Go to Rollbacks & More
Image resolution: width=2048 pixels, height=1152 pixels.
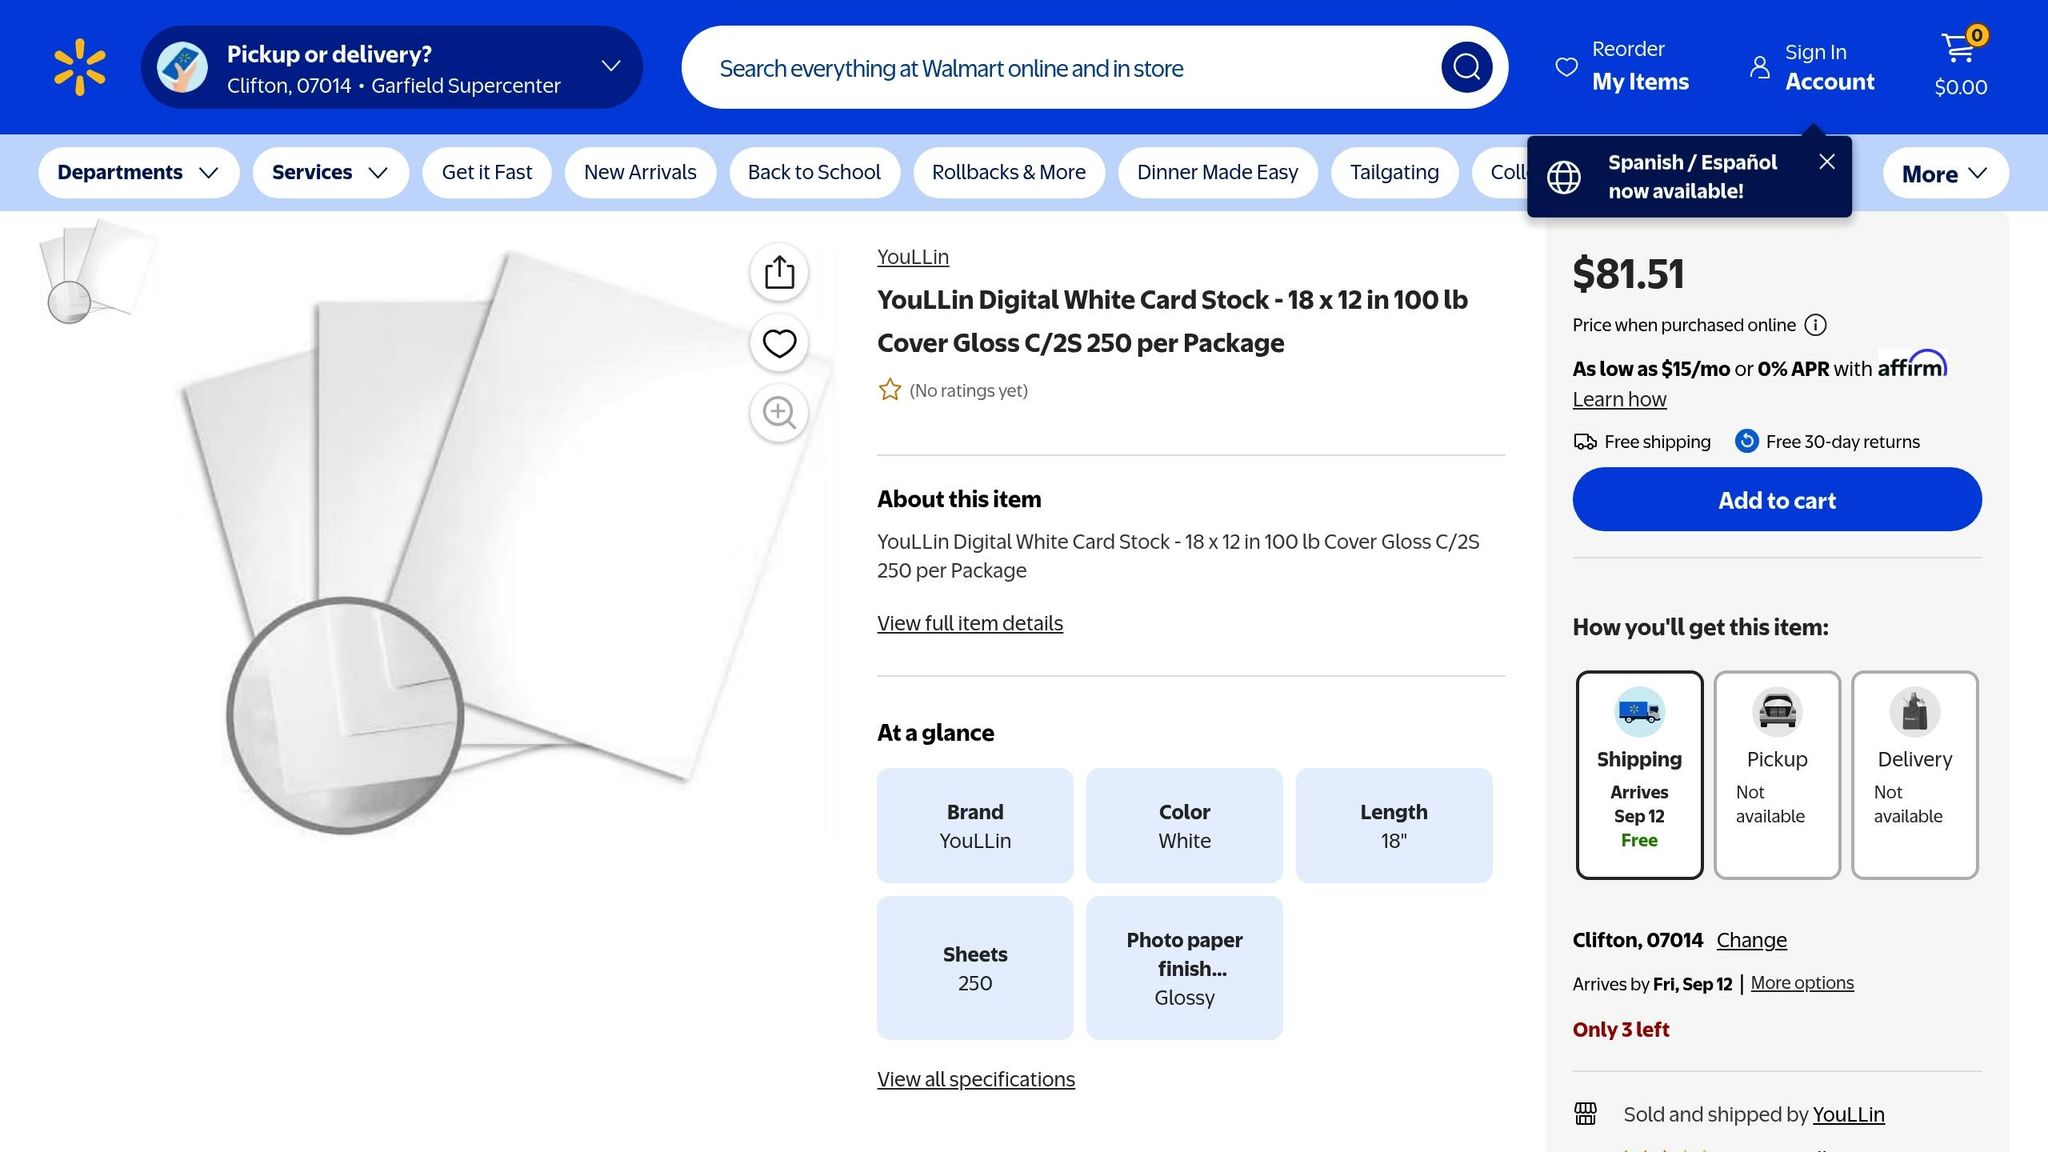pyautogui.click(x=1008, y=172)
